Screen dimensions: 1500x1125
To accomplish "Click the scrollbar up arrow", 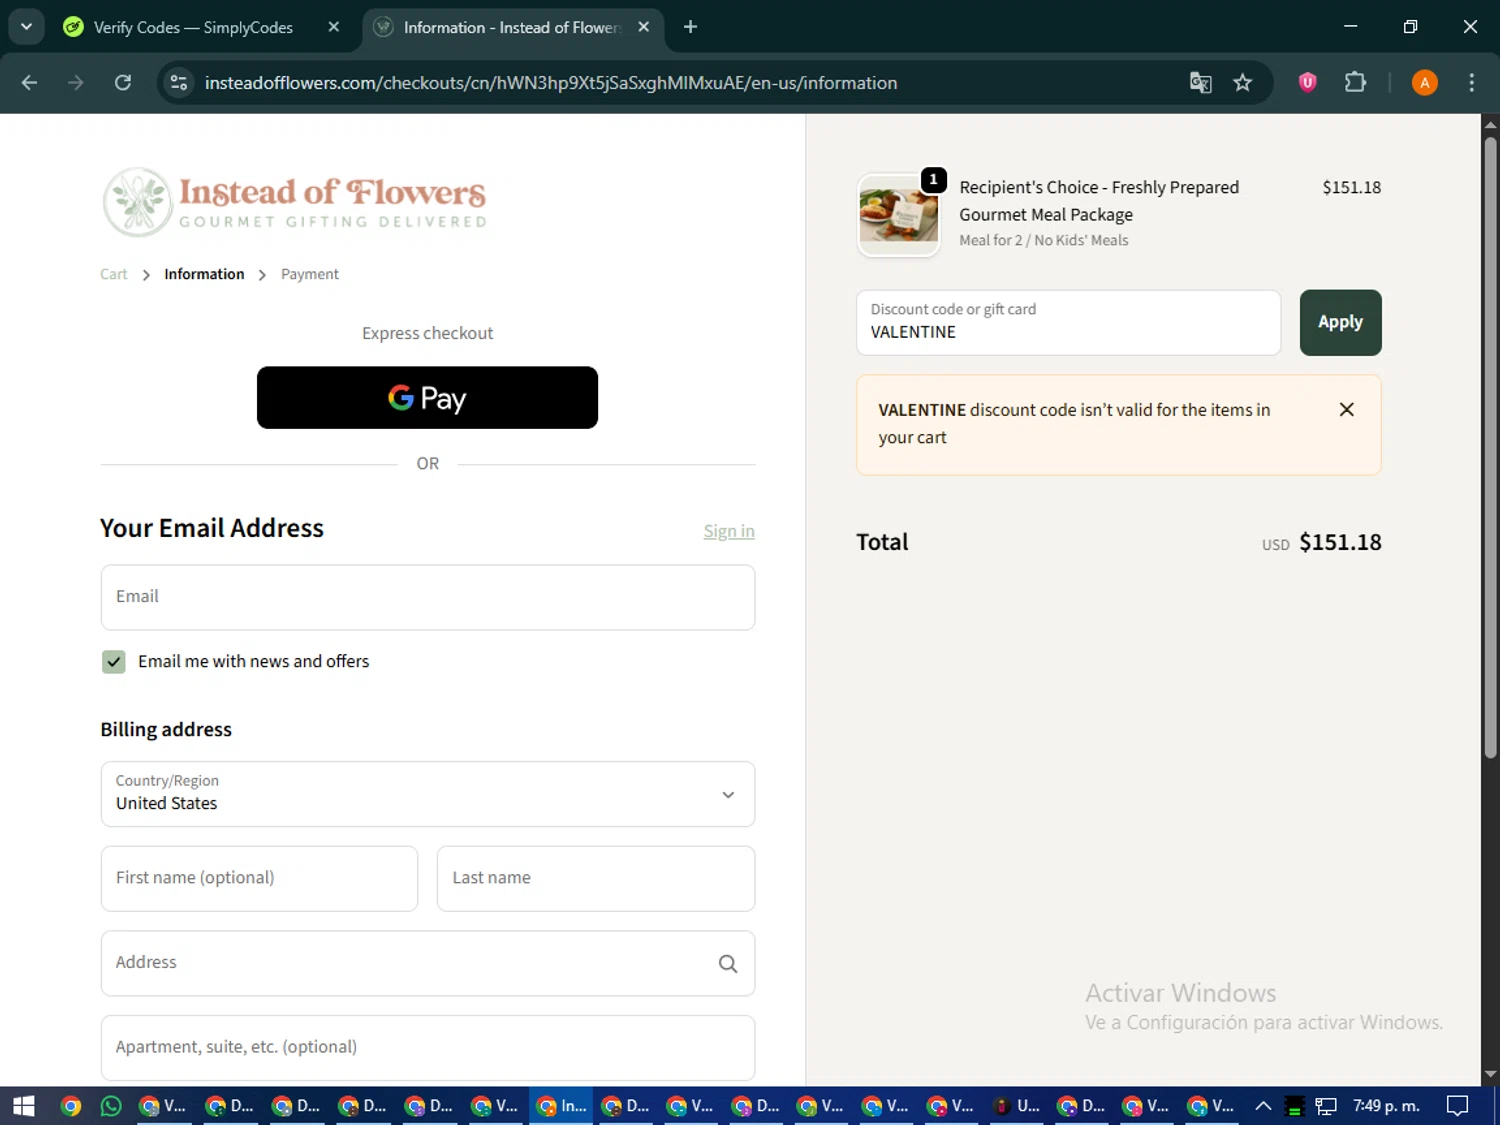I will point(1490,125).
